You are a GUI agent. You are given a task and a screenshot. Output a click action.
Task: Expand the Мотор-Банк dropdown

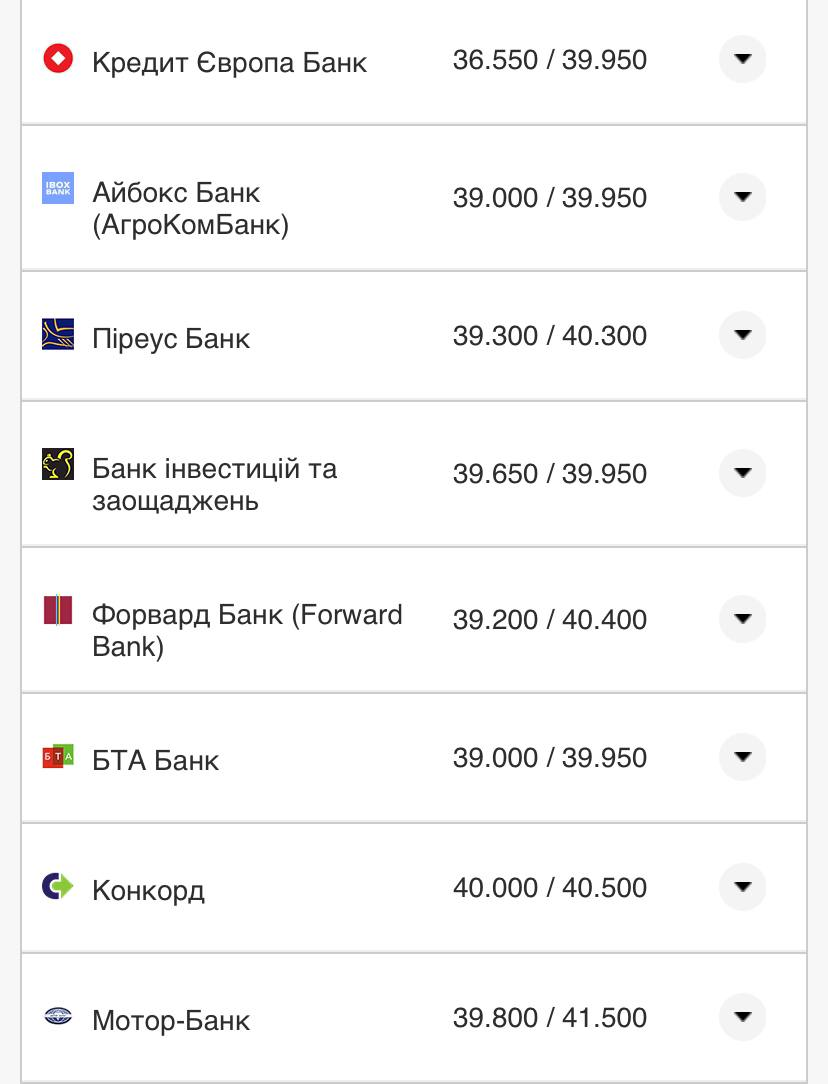click(x=741, y=1018)
